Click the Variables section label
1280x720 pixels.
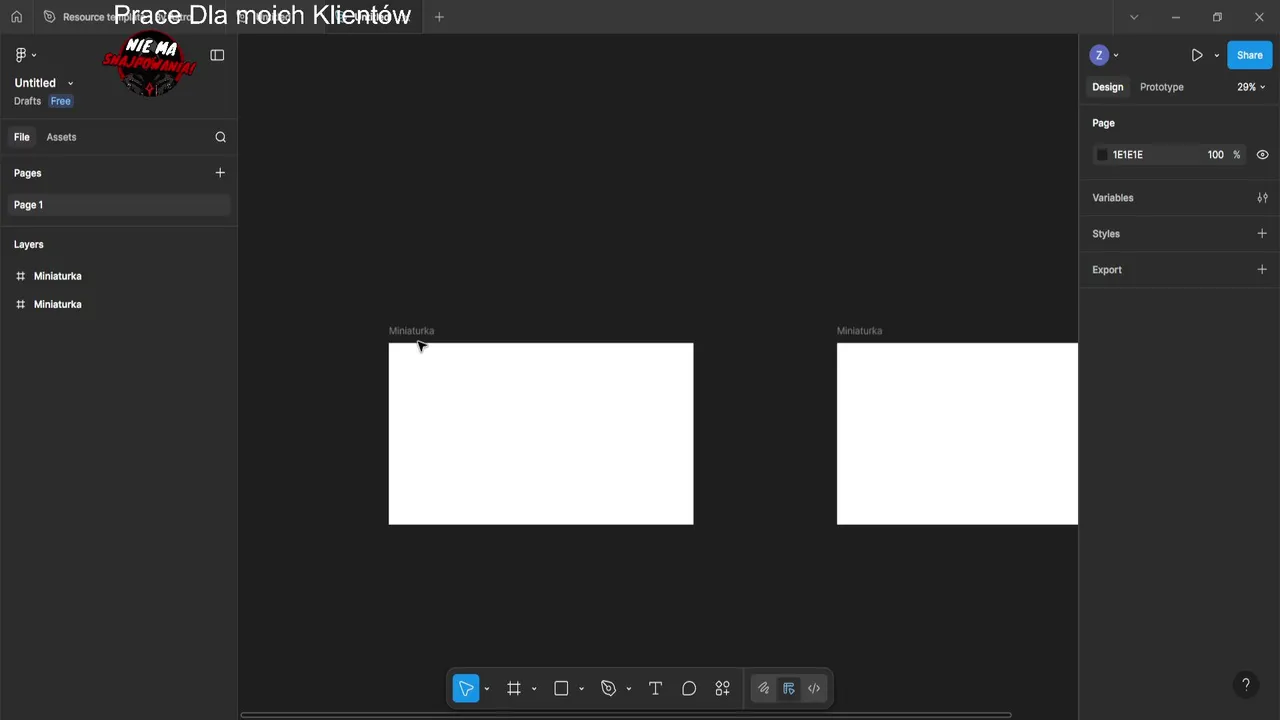coord(1113,198)
